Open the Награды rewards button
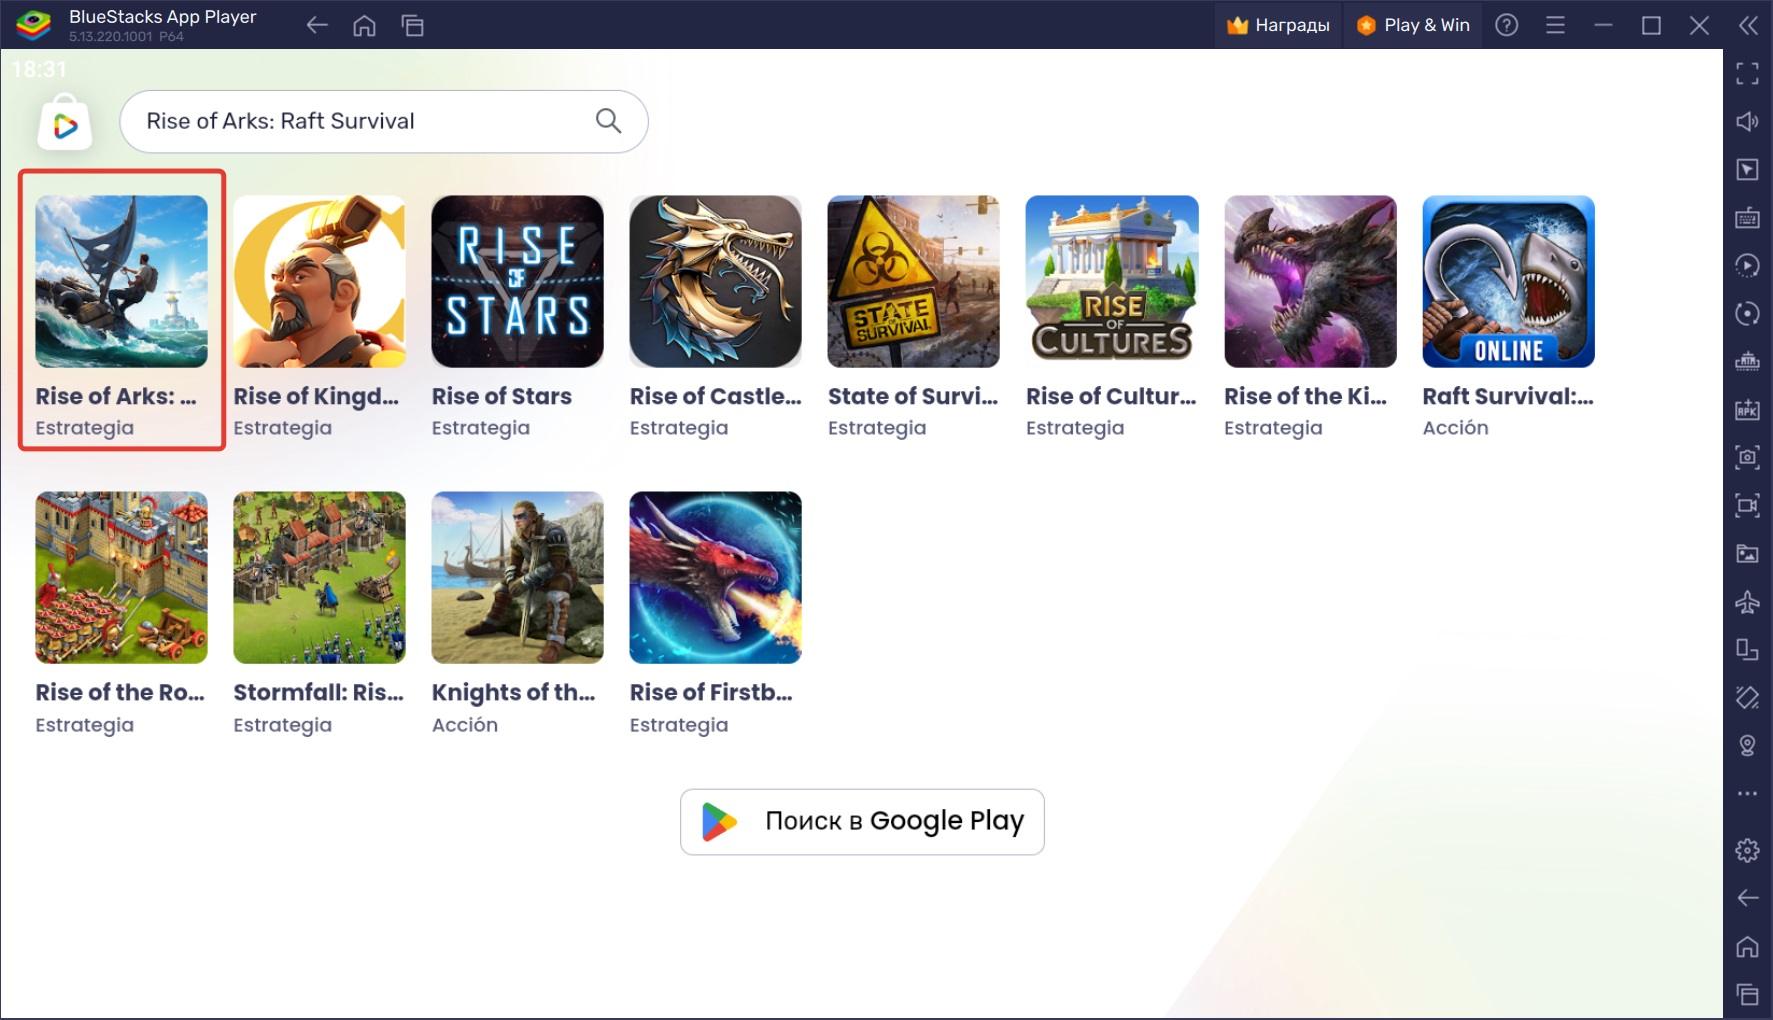 1278,25
